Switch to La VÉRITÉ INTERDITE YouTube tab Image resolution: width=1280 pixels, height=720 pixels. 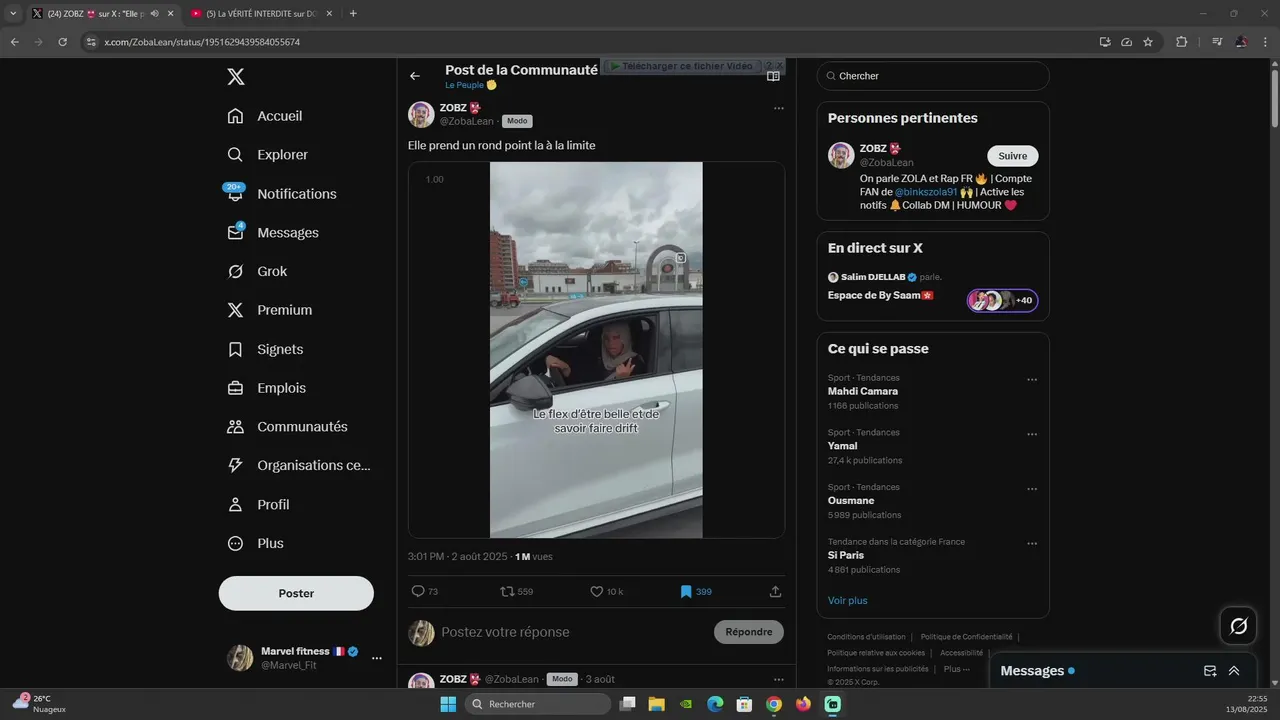(260, 13)
